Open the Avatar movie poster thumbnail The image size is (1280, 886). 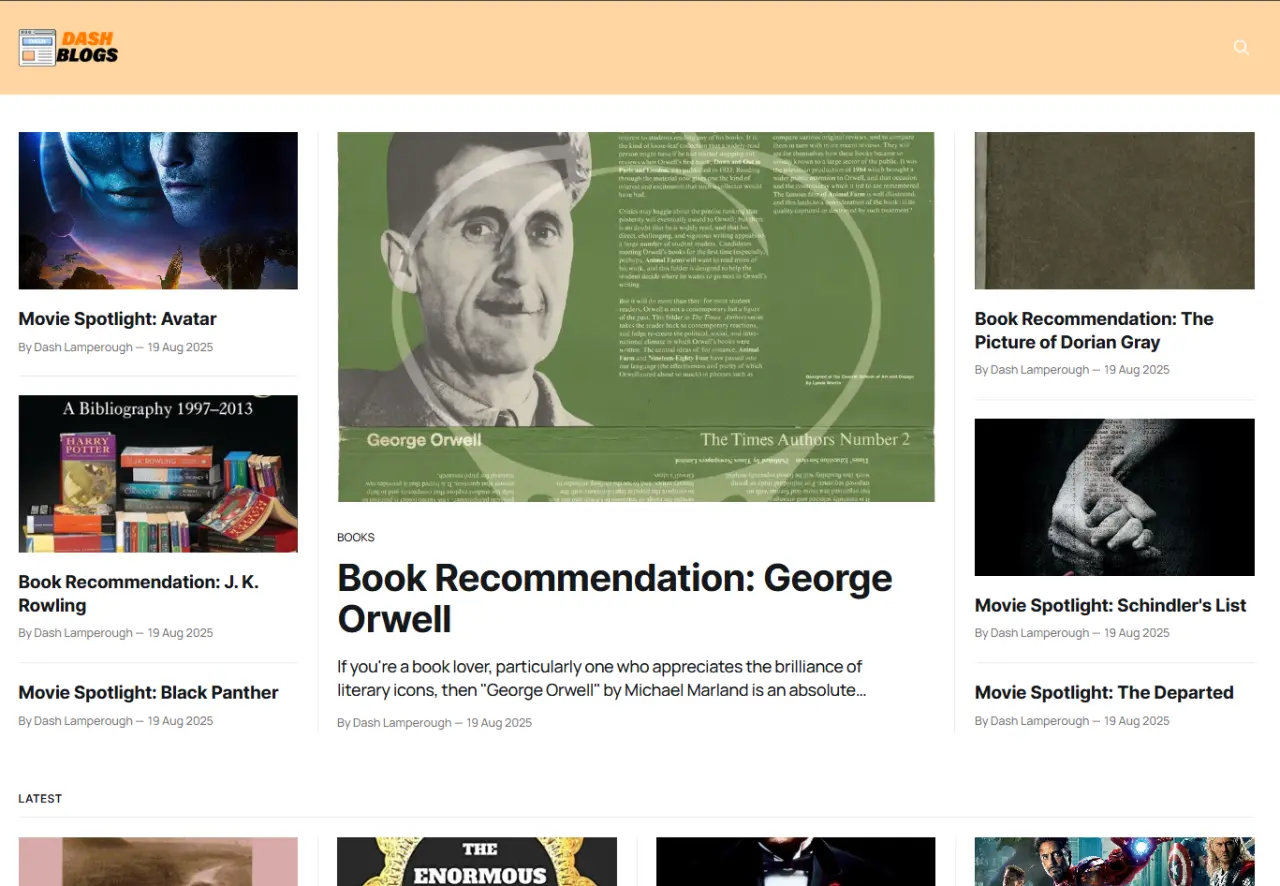tap(158, 211)
